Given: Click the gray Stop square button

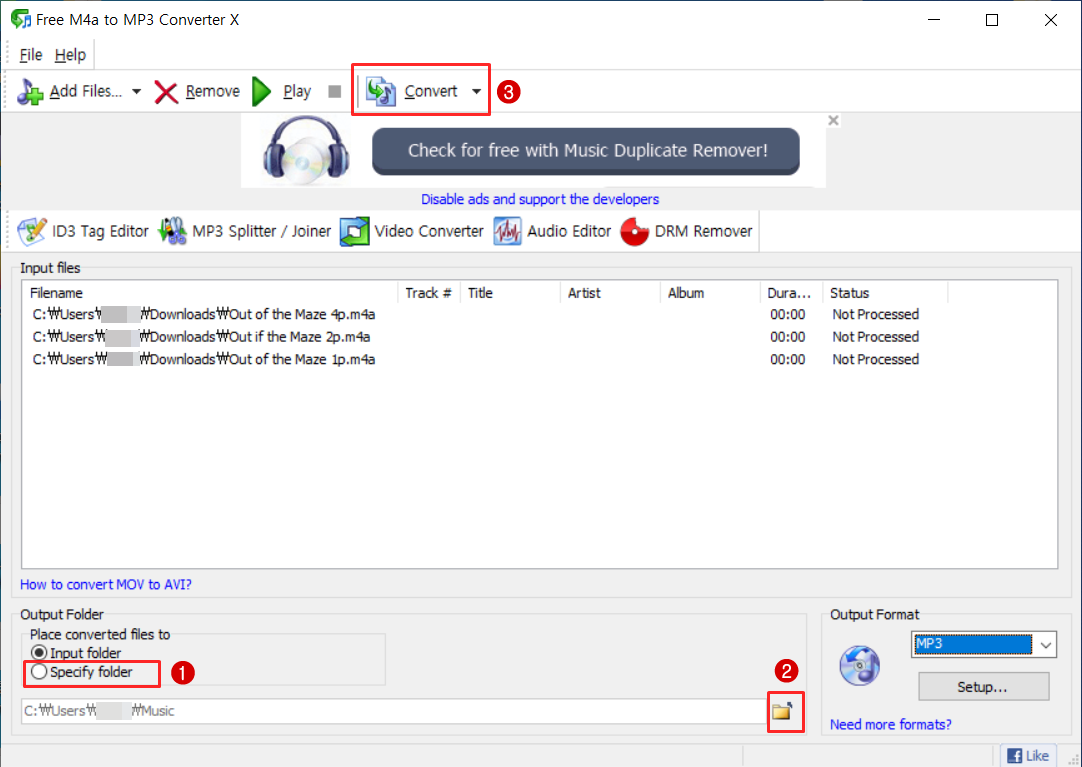Looking at the screenshot, I should tap(335, 92).
